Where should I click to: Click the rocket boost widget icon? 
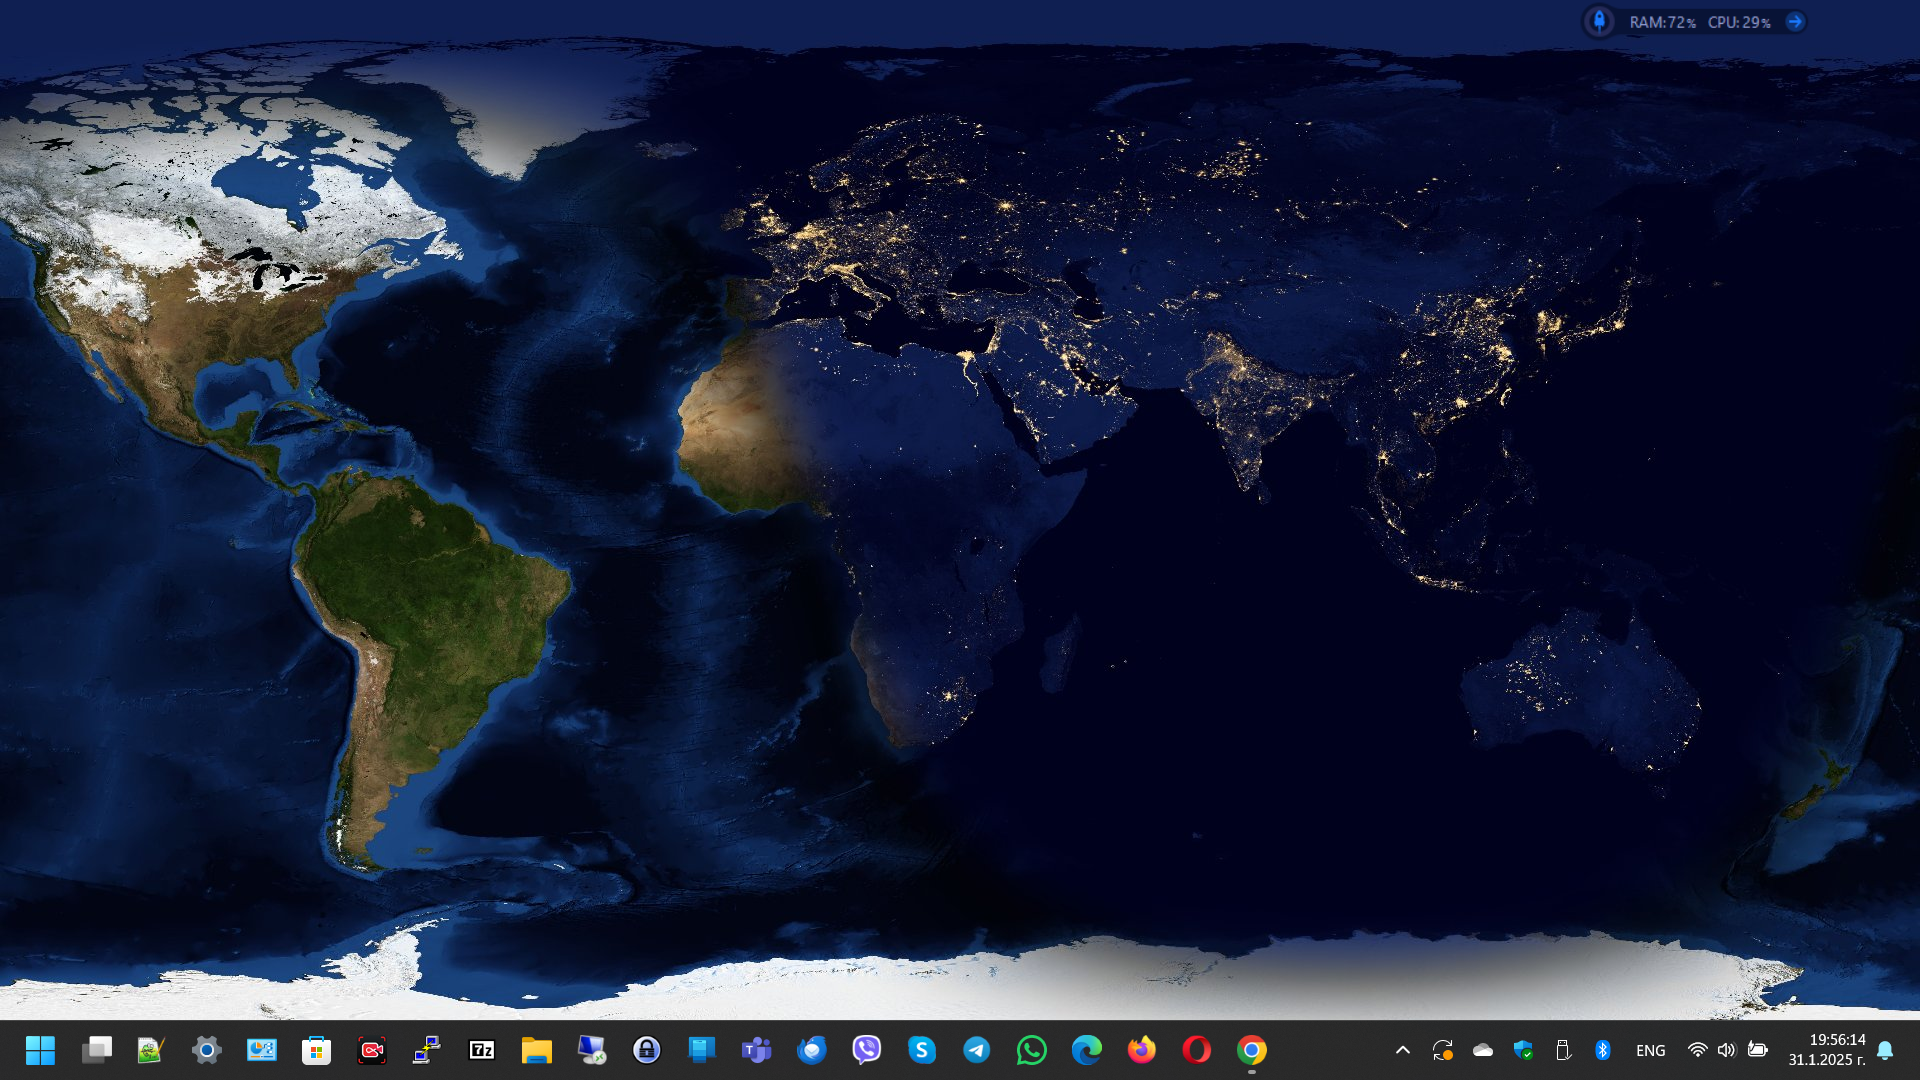[x=1599, y=21]
